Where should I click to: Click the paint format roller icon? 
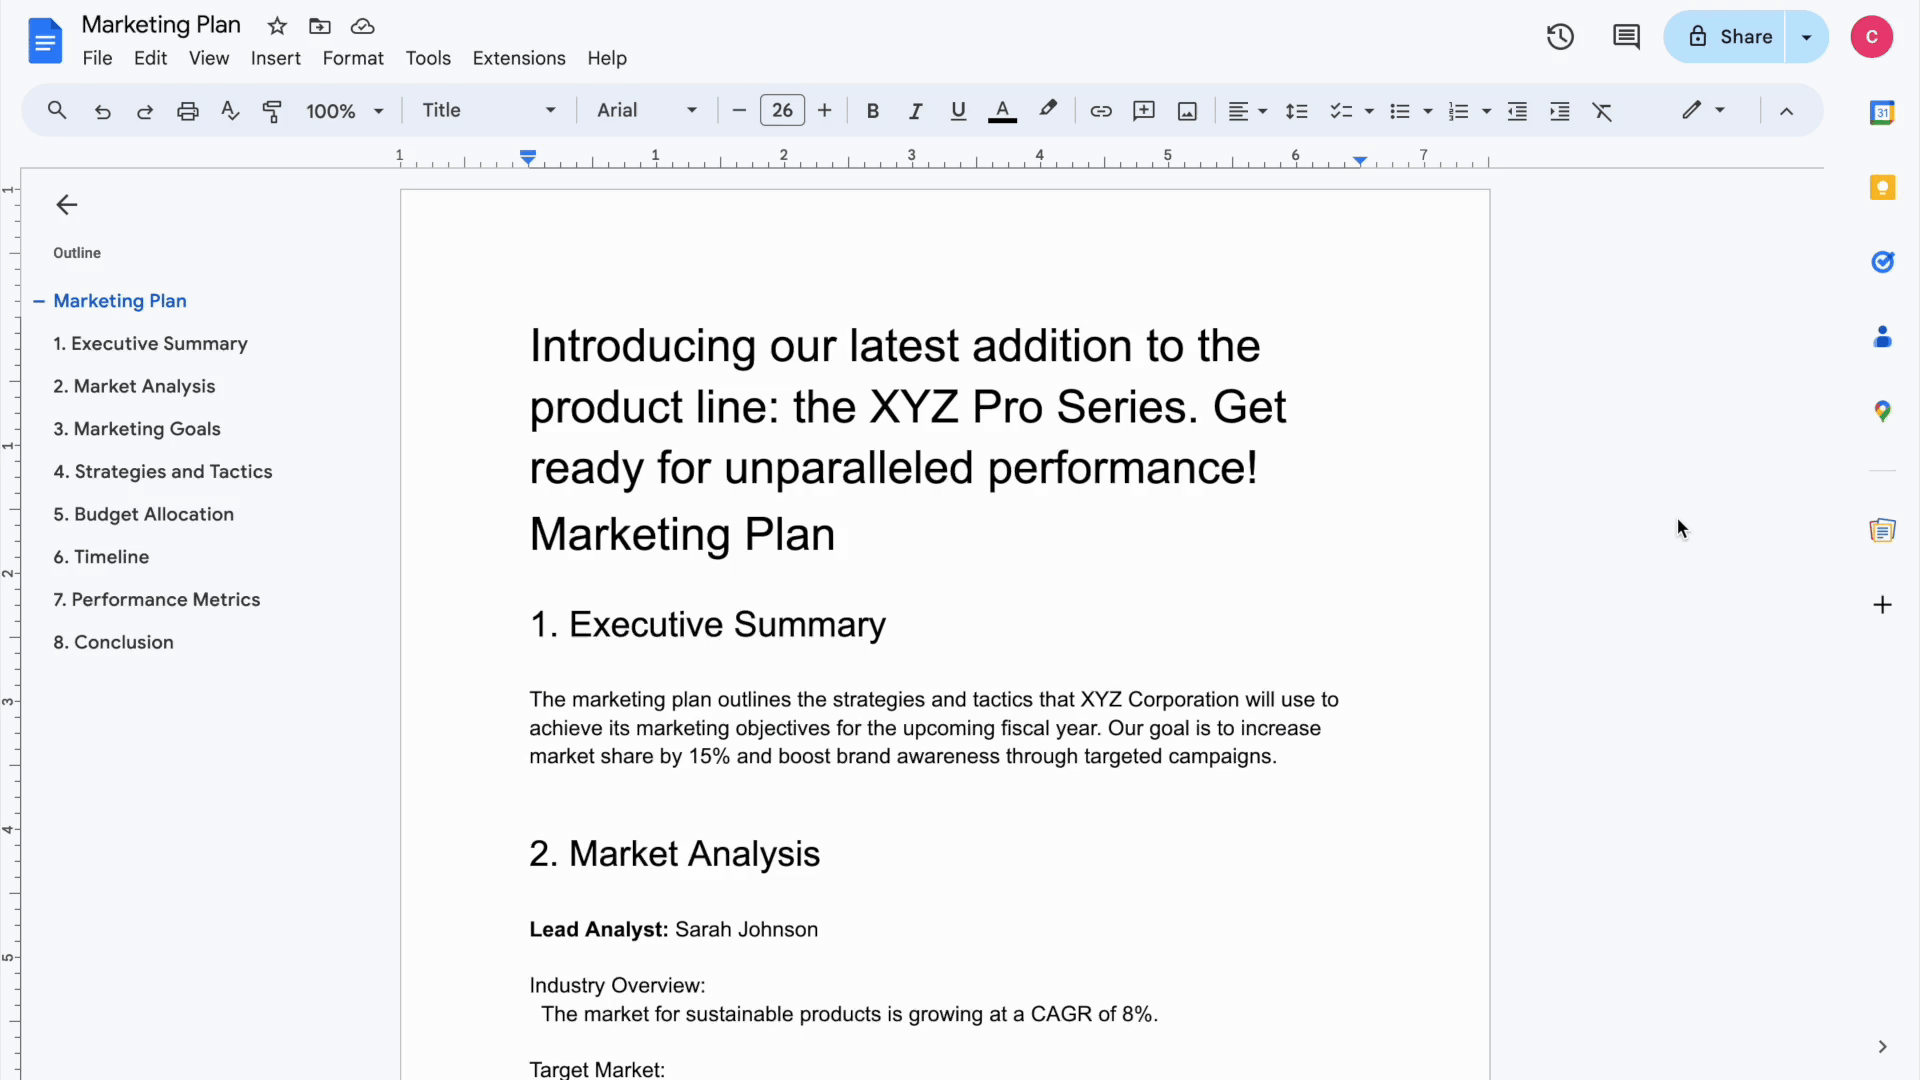[x=271, y=111]
